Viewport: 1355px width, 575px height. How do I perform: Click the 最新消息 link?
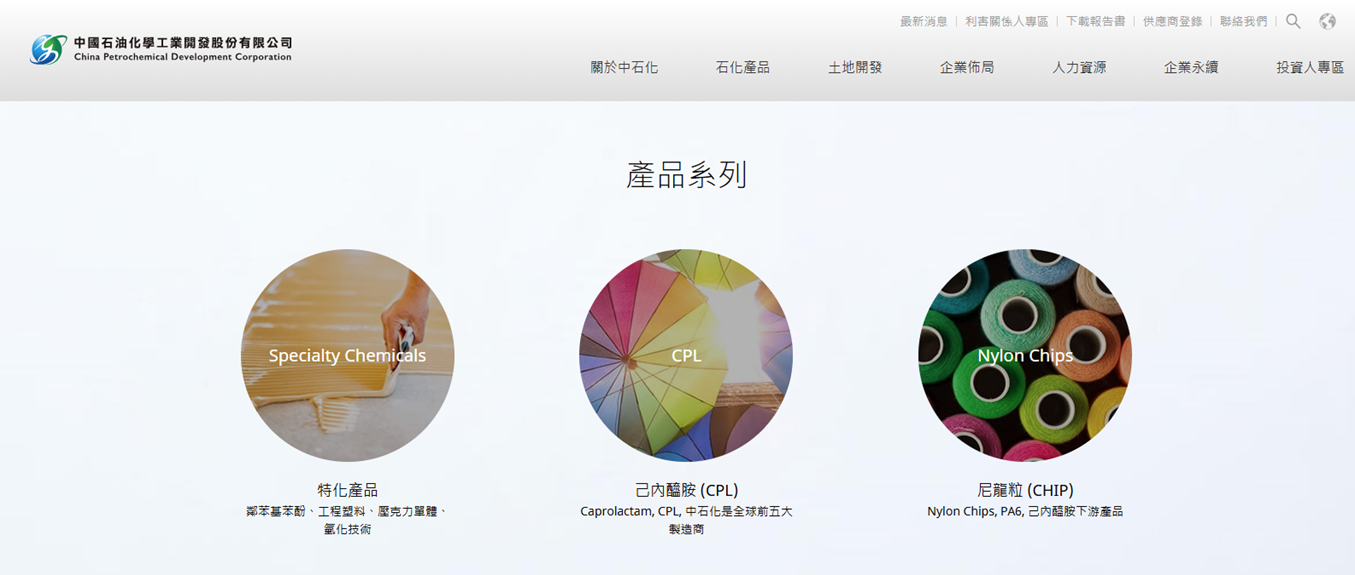pyautogui.click(x=924, y=21)
